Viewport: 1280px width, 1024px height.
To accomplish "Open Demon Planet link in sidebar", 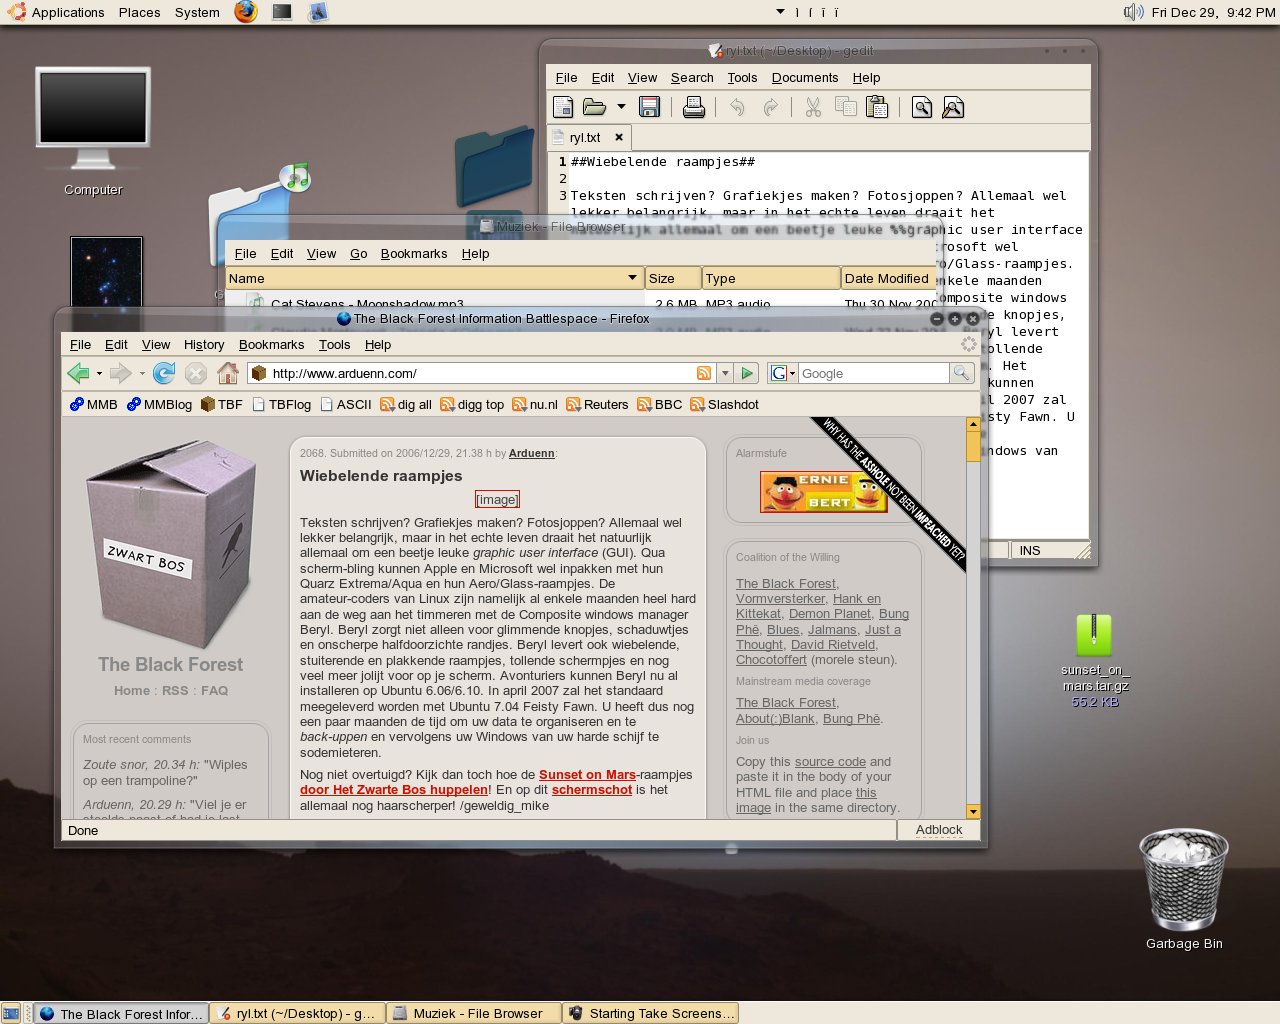I will tap(829, 613).
